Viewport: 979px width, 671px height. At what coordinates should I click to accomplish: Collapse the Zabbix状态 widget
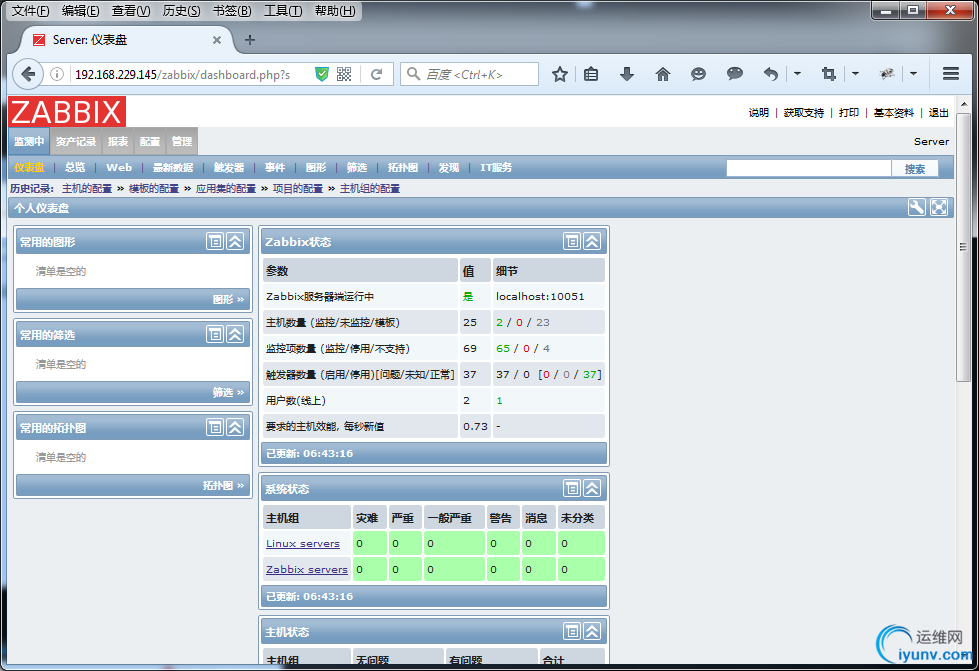coord(592,242)
